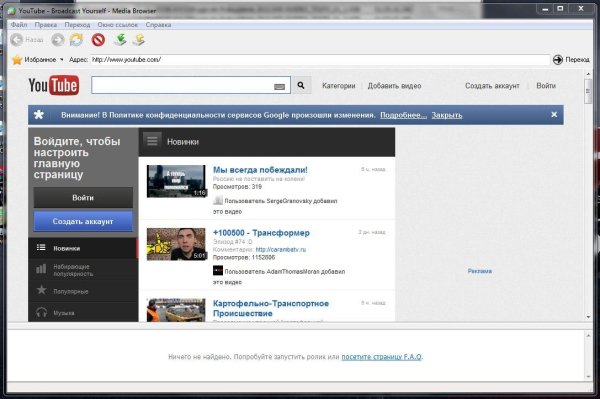This screenshot has height=399, width=600.
Task: Click Просмотров: 319 text
Action: [237, 187]
